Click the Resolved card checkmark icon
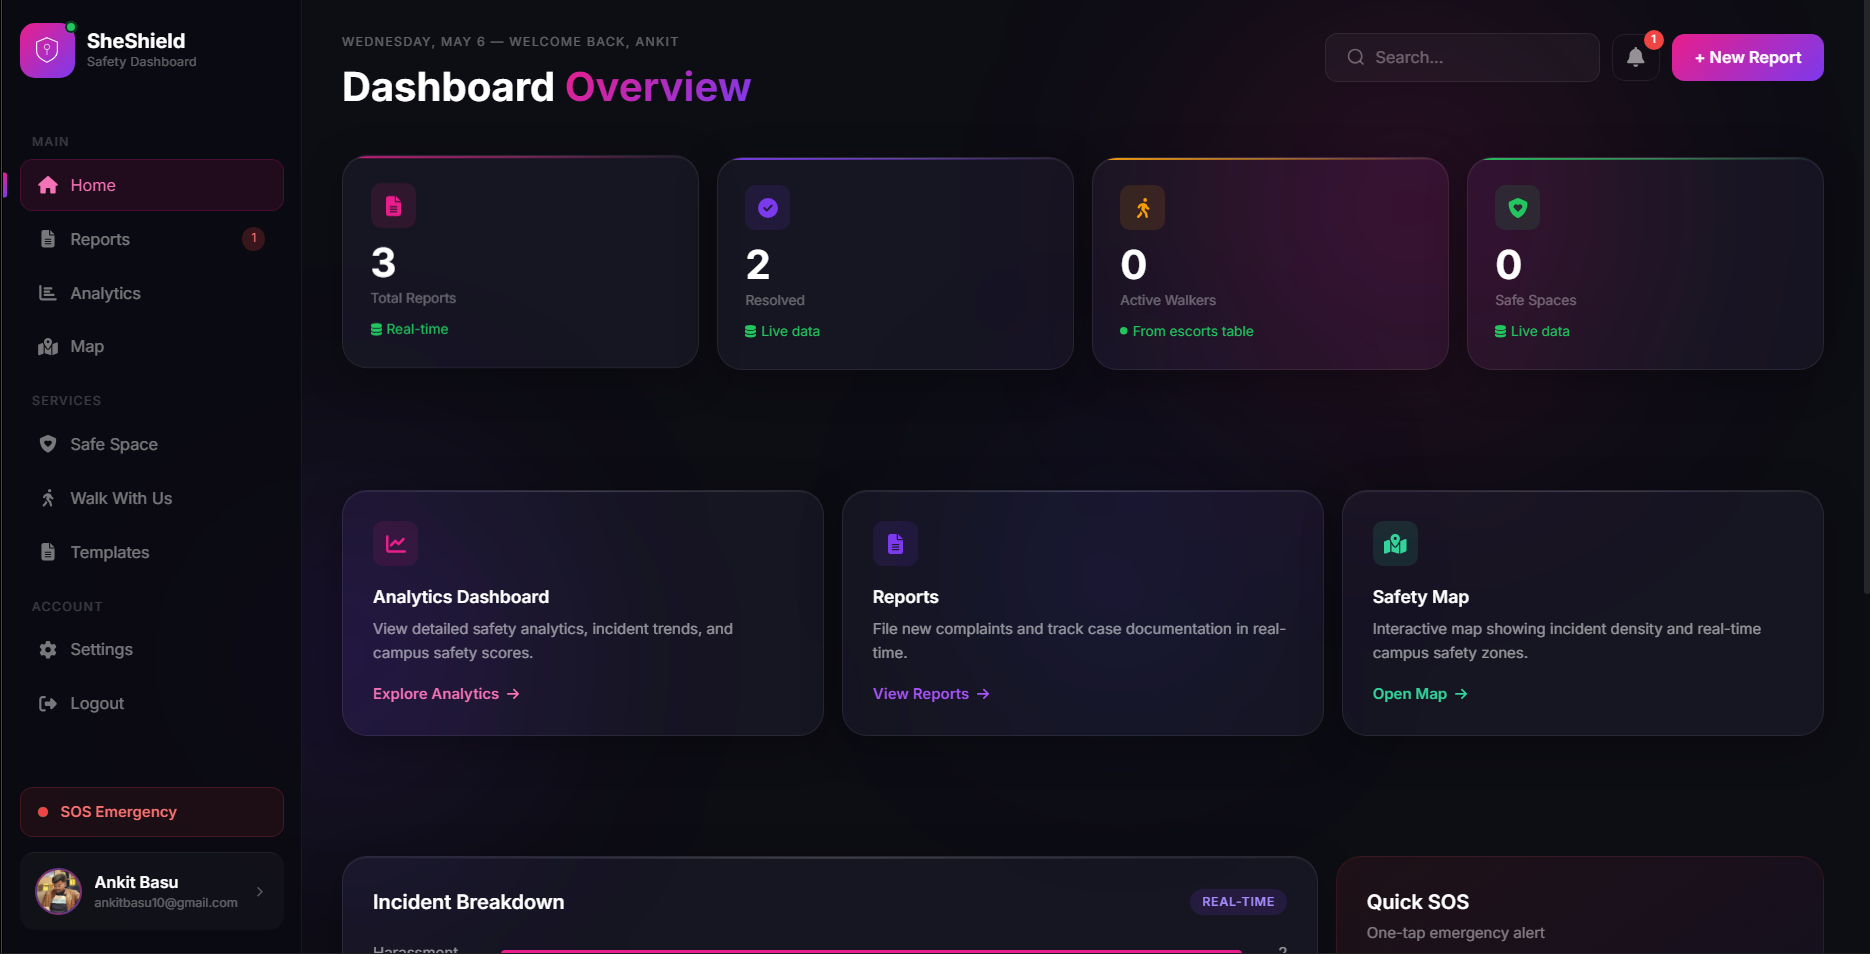The image size is (1870, 954). pos(768,208)
